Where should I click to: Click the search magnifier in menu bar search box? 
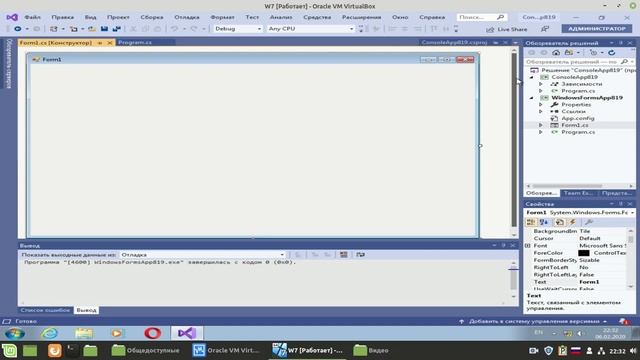(x=500, y=17)
